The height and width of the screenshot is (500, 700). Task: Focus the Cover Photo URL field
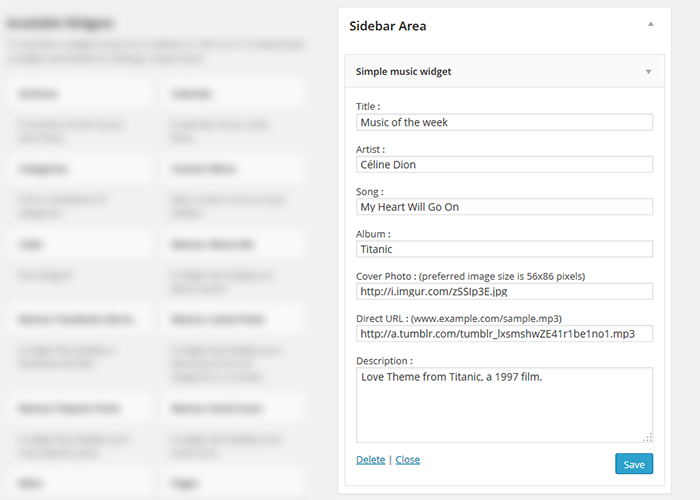[504, 291]
